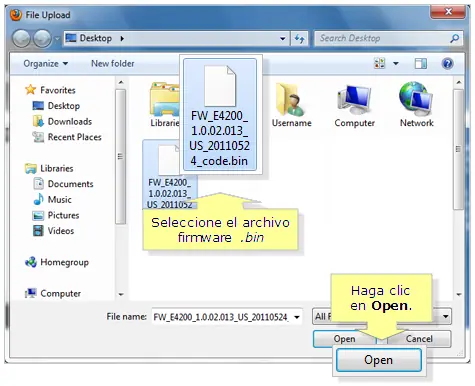Click the Videos film icon in sidebar
475x386 pixels.
(38, 231)
